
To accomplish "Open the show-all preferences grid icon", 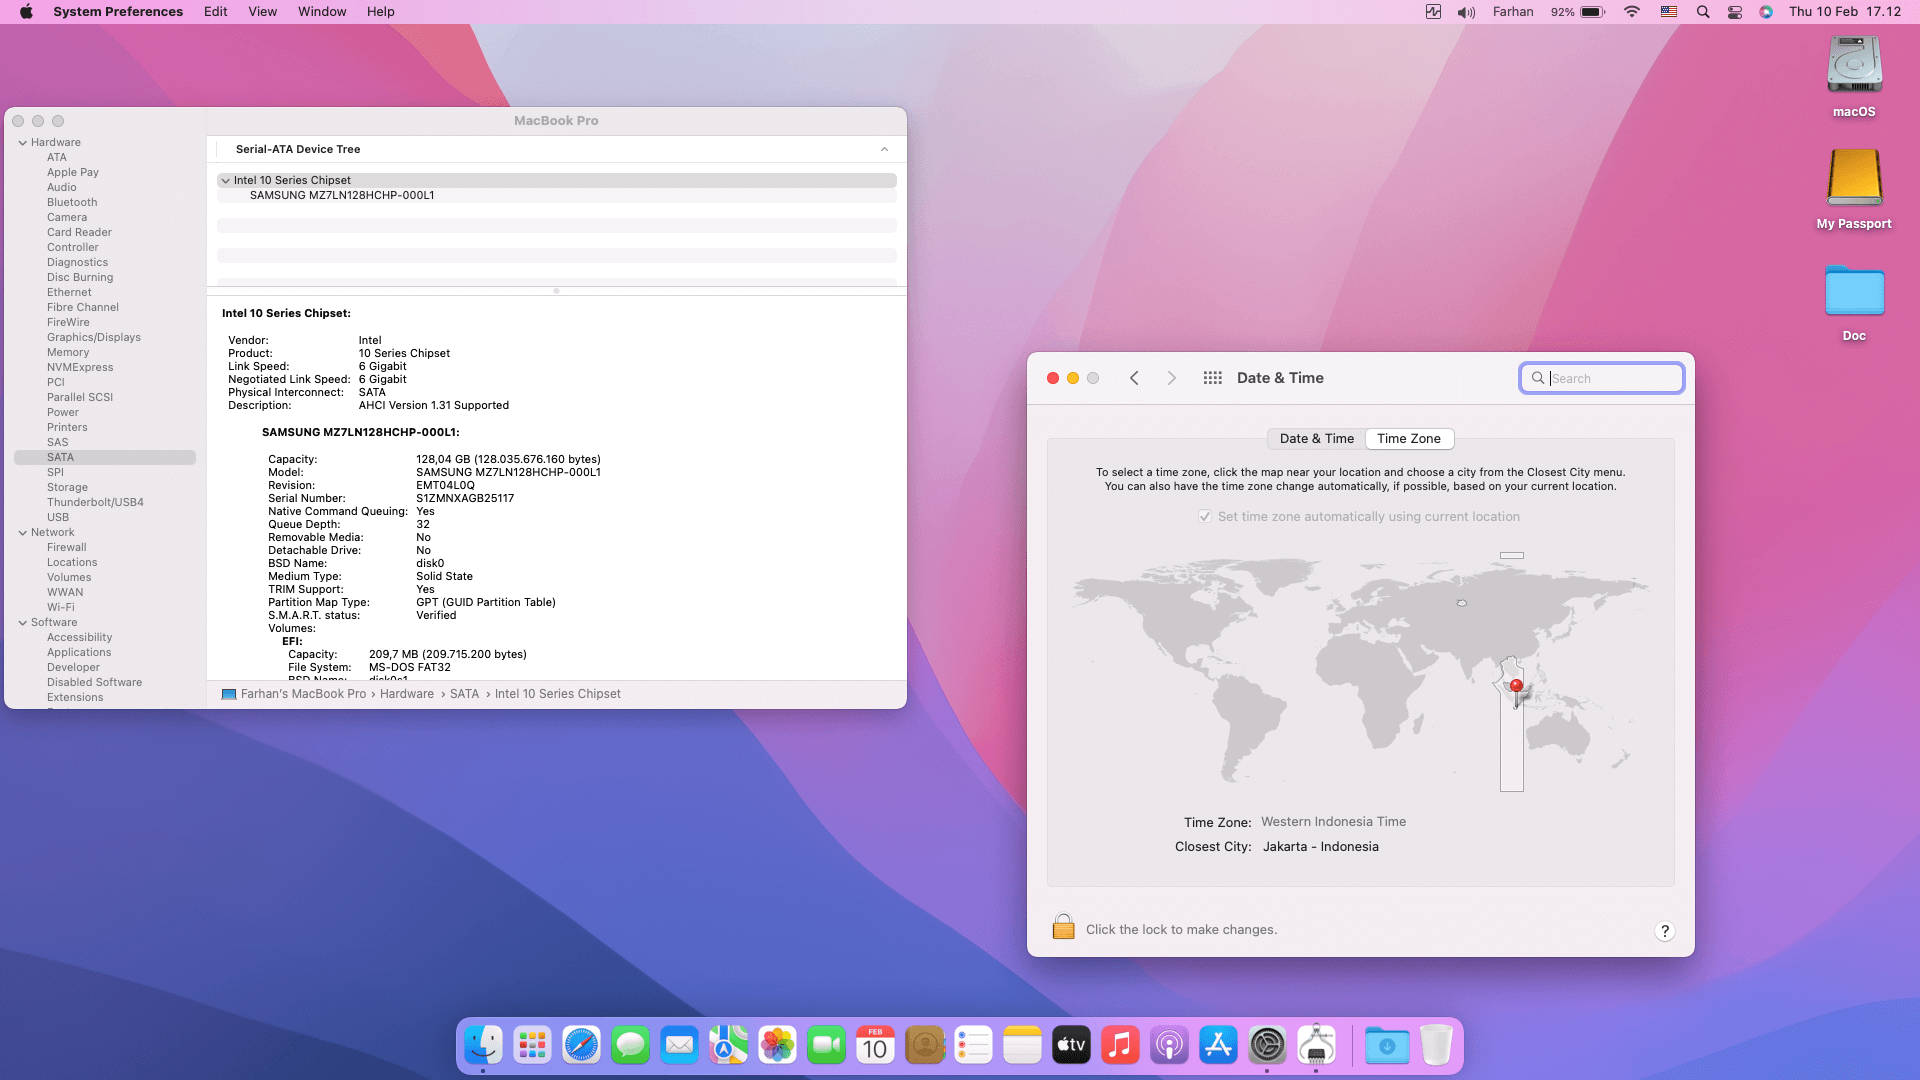I will (x=1212, y=378).
